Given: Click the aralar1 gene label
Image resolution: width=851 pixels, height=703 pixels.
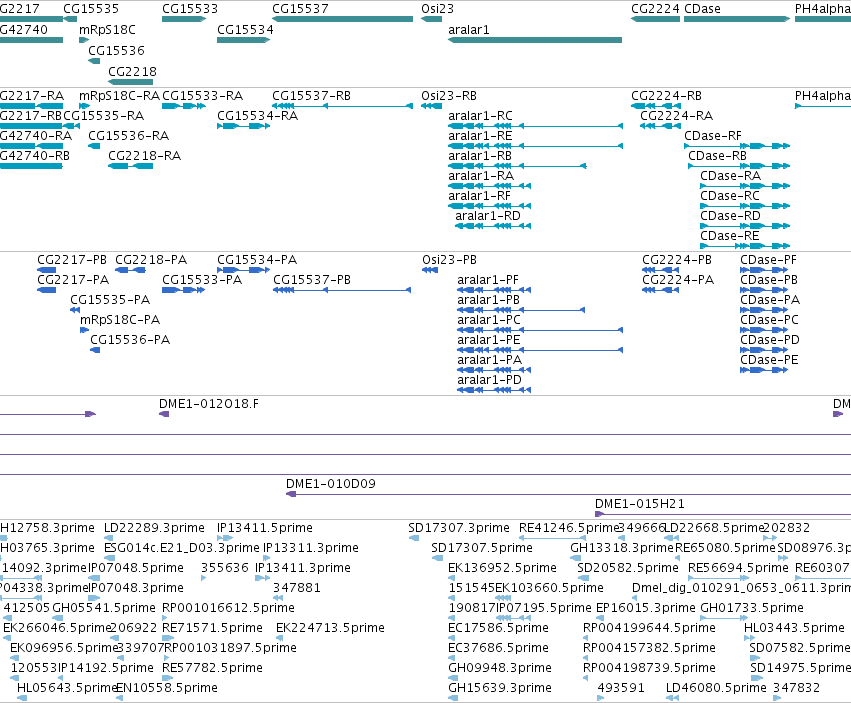Looking at the screenshot, I should (x=469, y=30).
